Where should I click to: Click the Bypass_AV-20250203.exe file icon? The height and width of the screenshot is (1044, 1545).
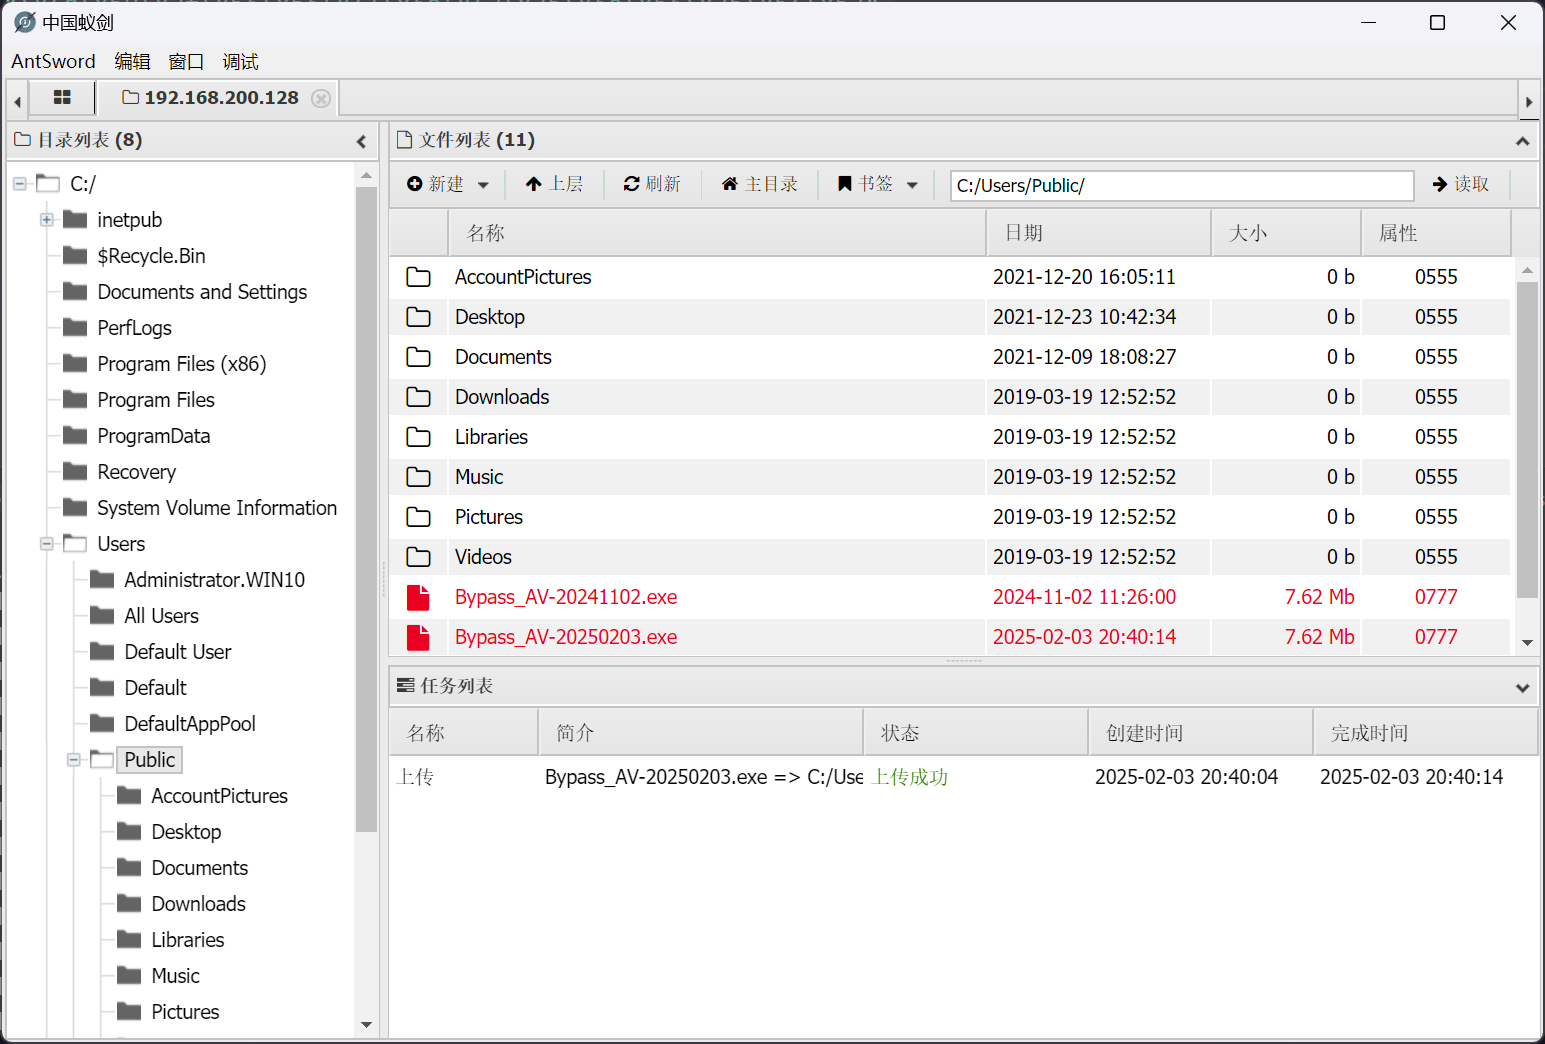418,637
